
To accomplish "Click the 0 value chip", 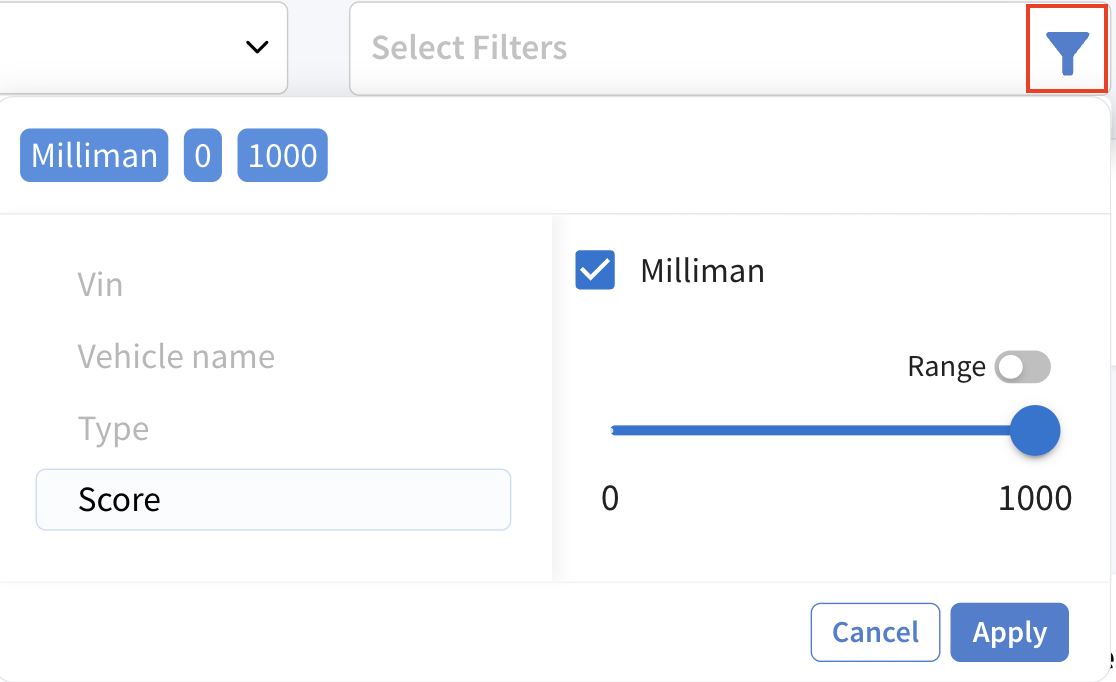I will (x=203, y=155).
